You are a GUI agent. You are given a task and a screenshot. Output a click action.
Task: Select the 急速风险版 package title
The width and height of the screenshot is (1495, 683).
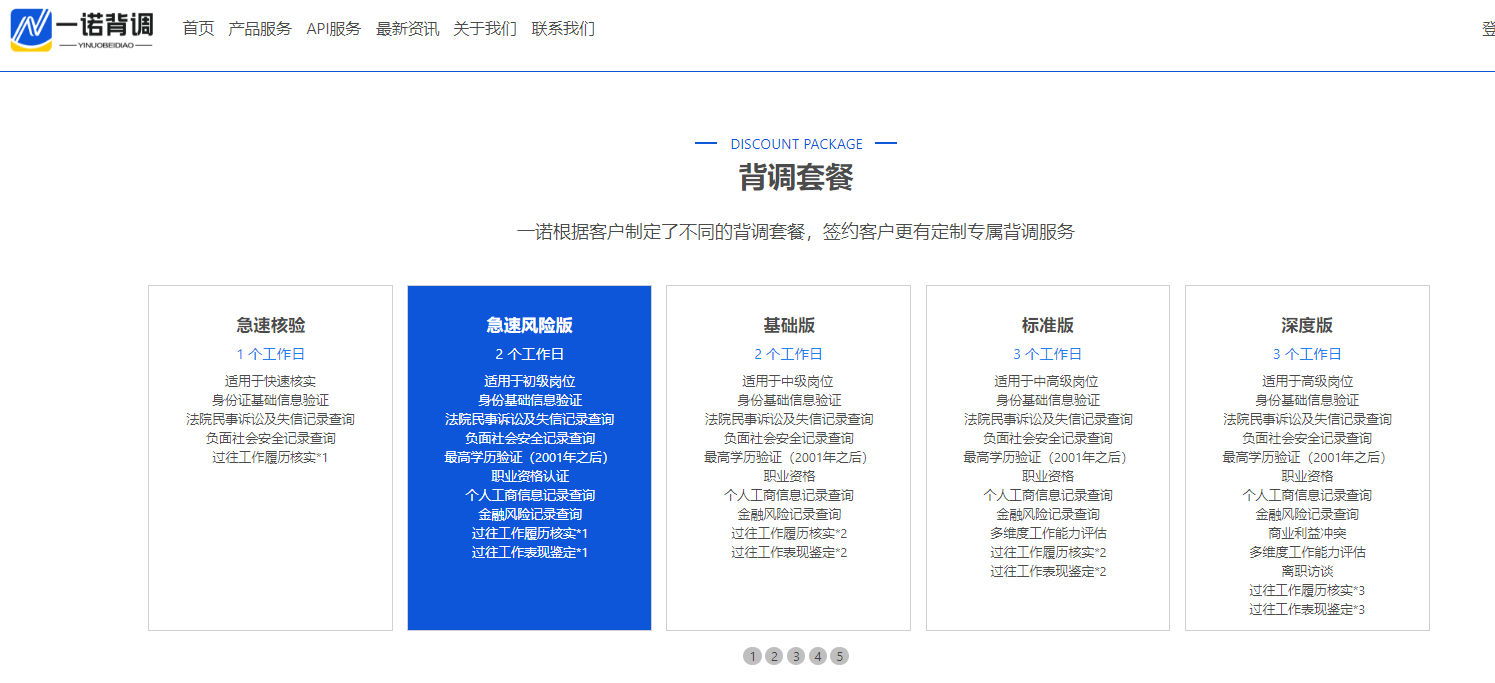tap(530, 325)
